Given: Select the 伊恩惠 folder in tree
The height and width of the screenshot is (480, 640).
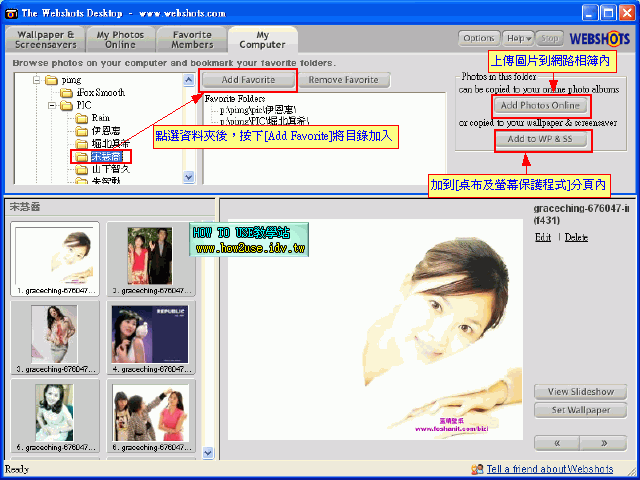Looking at the screenshot, I should pyautogui.click(x=98, y=131).
